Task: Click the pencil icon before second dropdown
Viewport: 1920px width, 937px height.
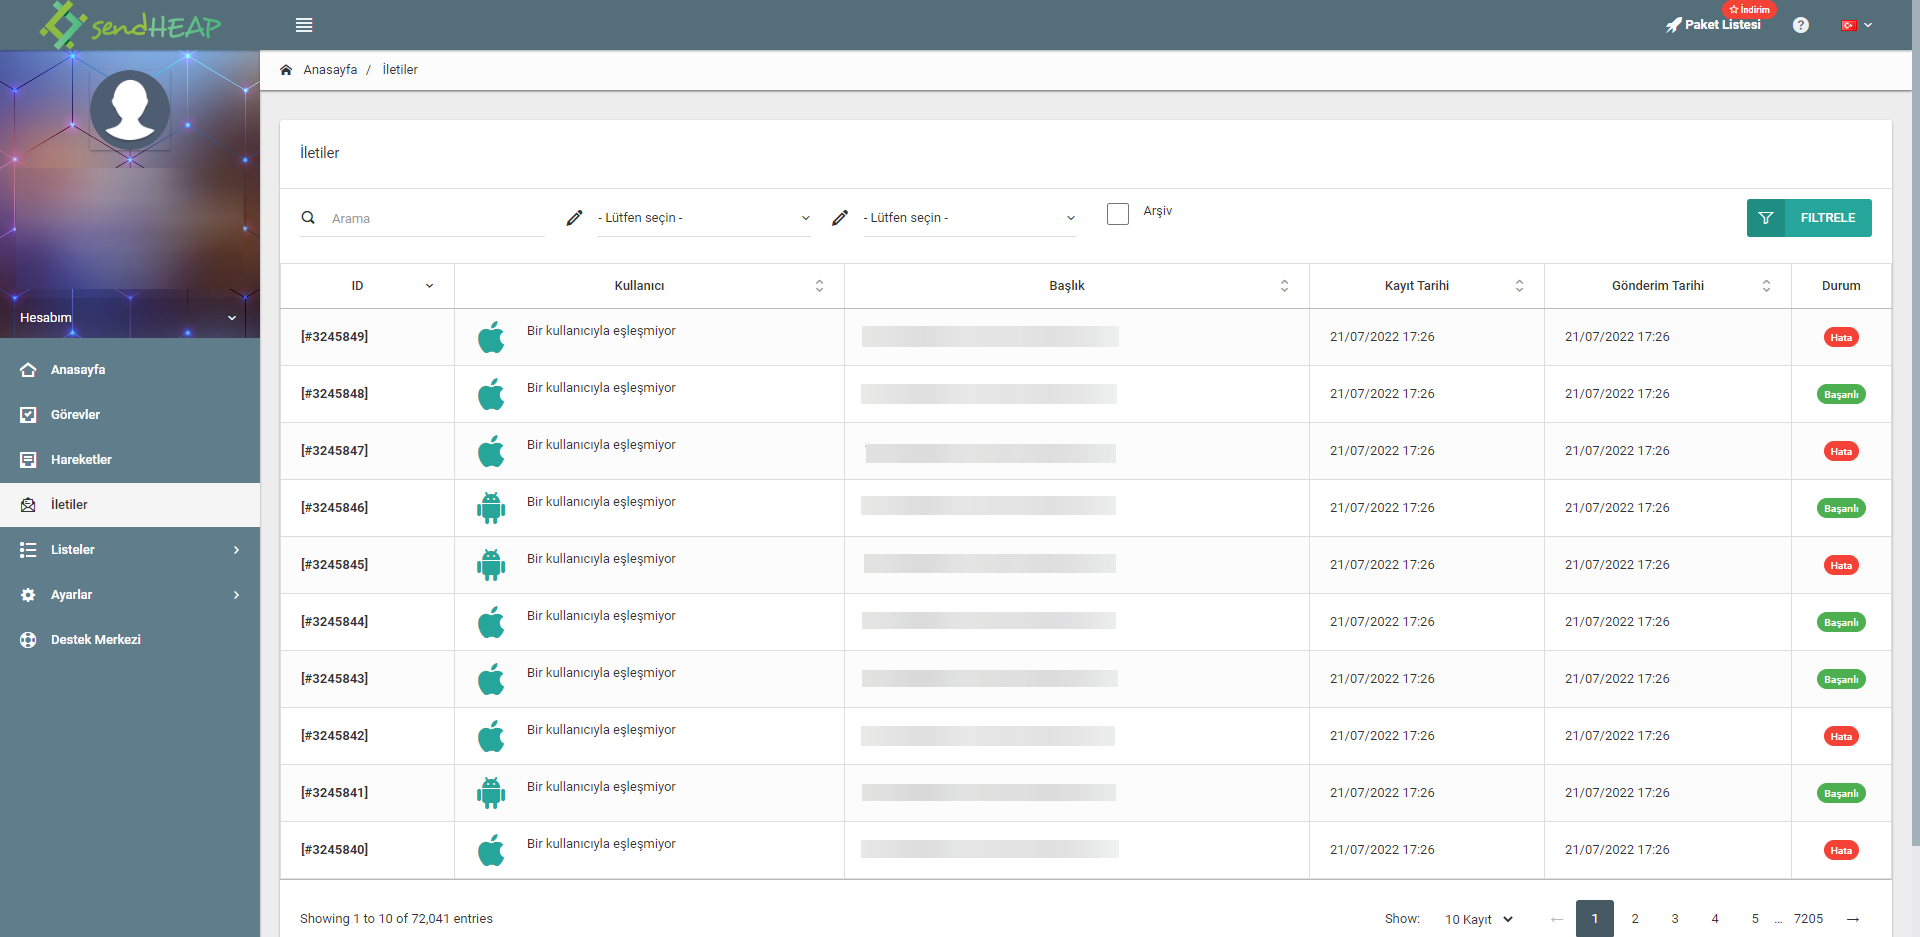Action: [840, 218]
